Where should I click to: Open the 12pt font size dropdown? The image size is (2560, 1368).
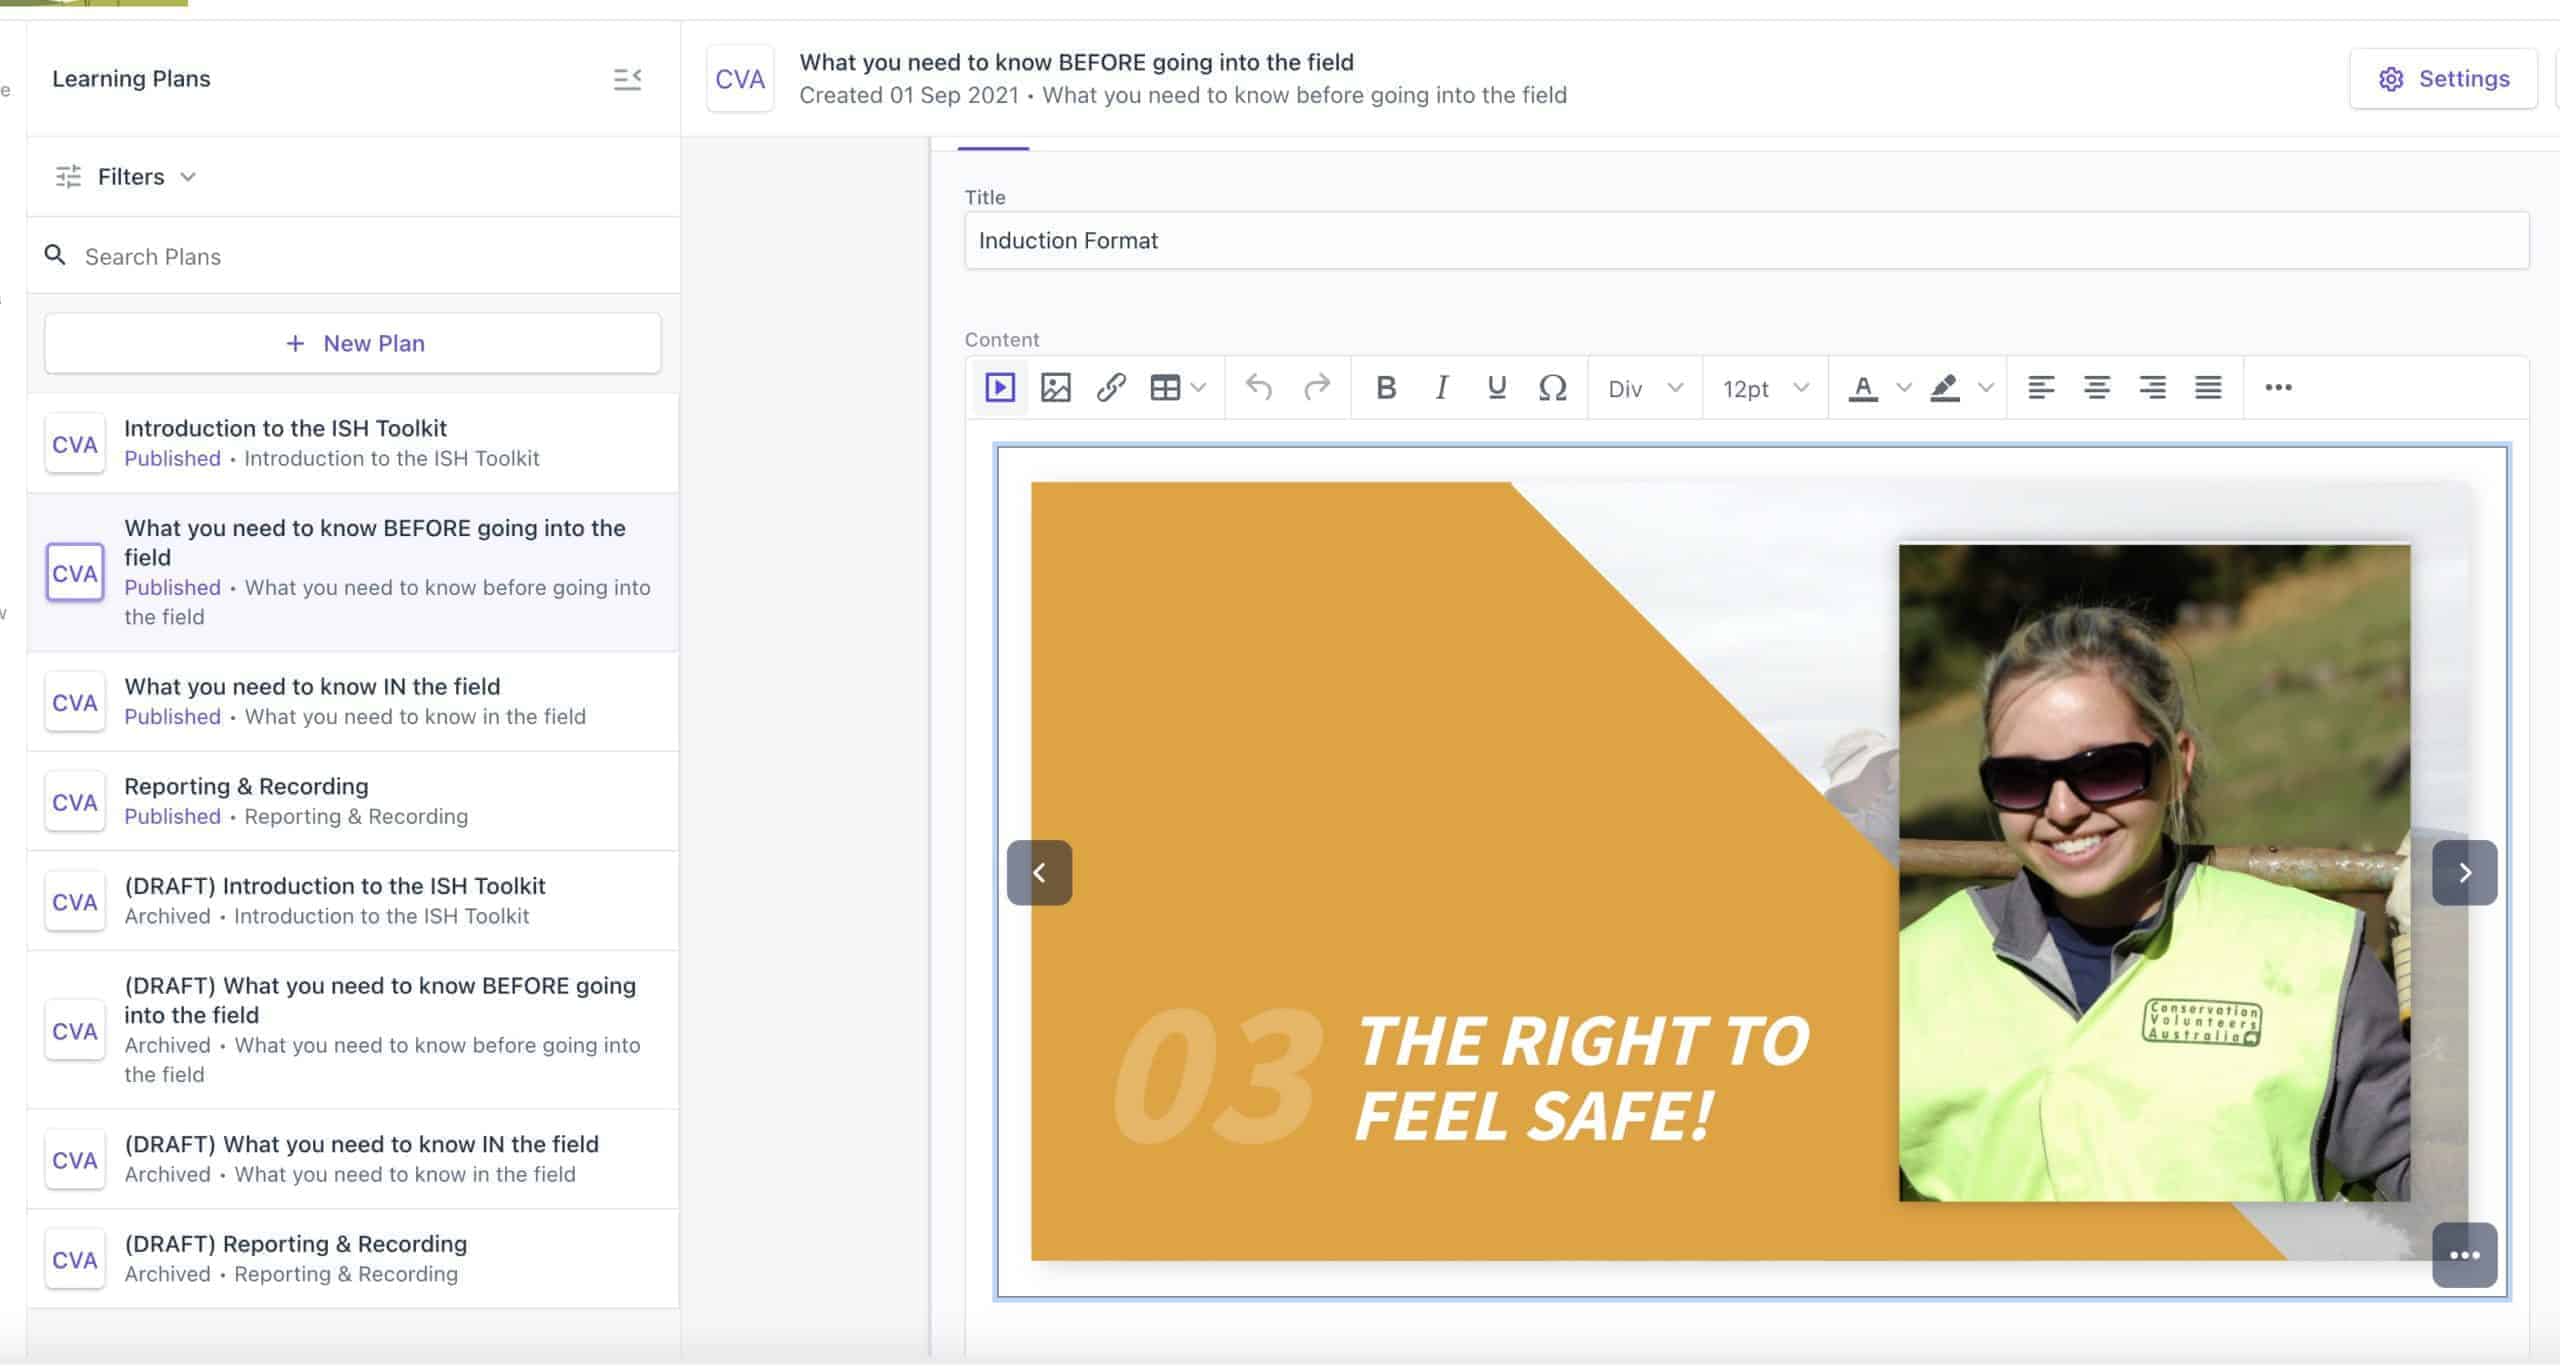click(x=1766, y=388)
